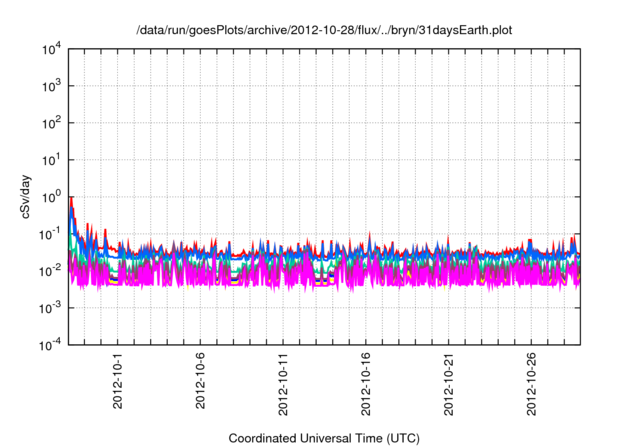Click the initial spike peak near 10^0

pos(70,199)
